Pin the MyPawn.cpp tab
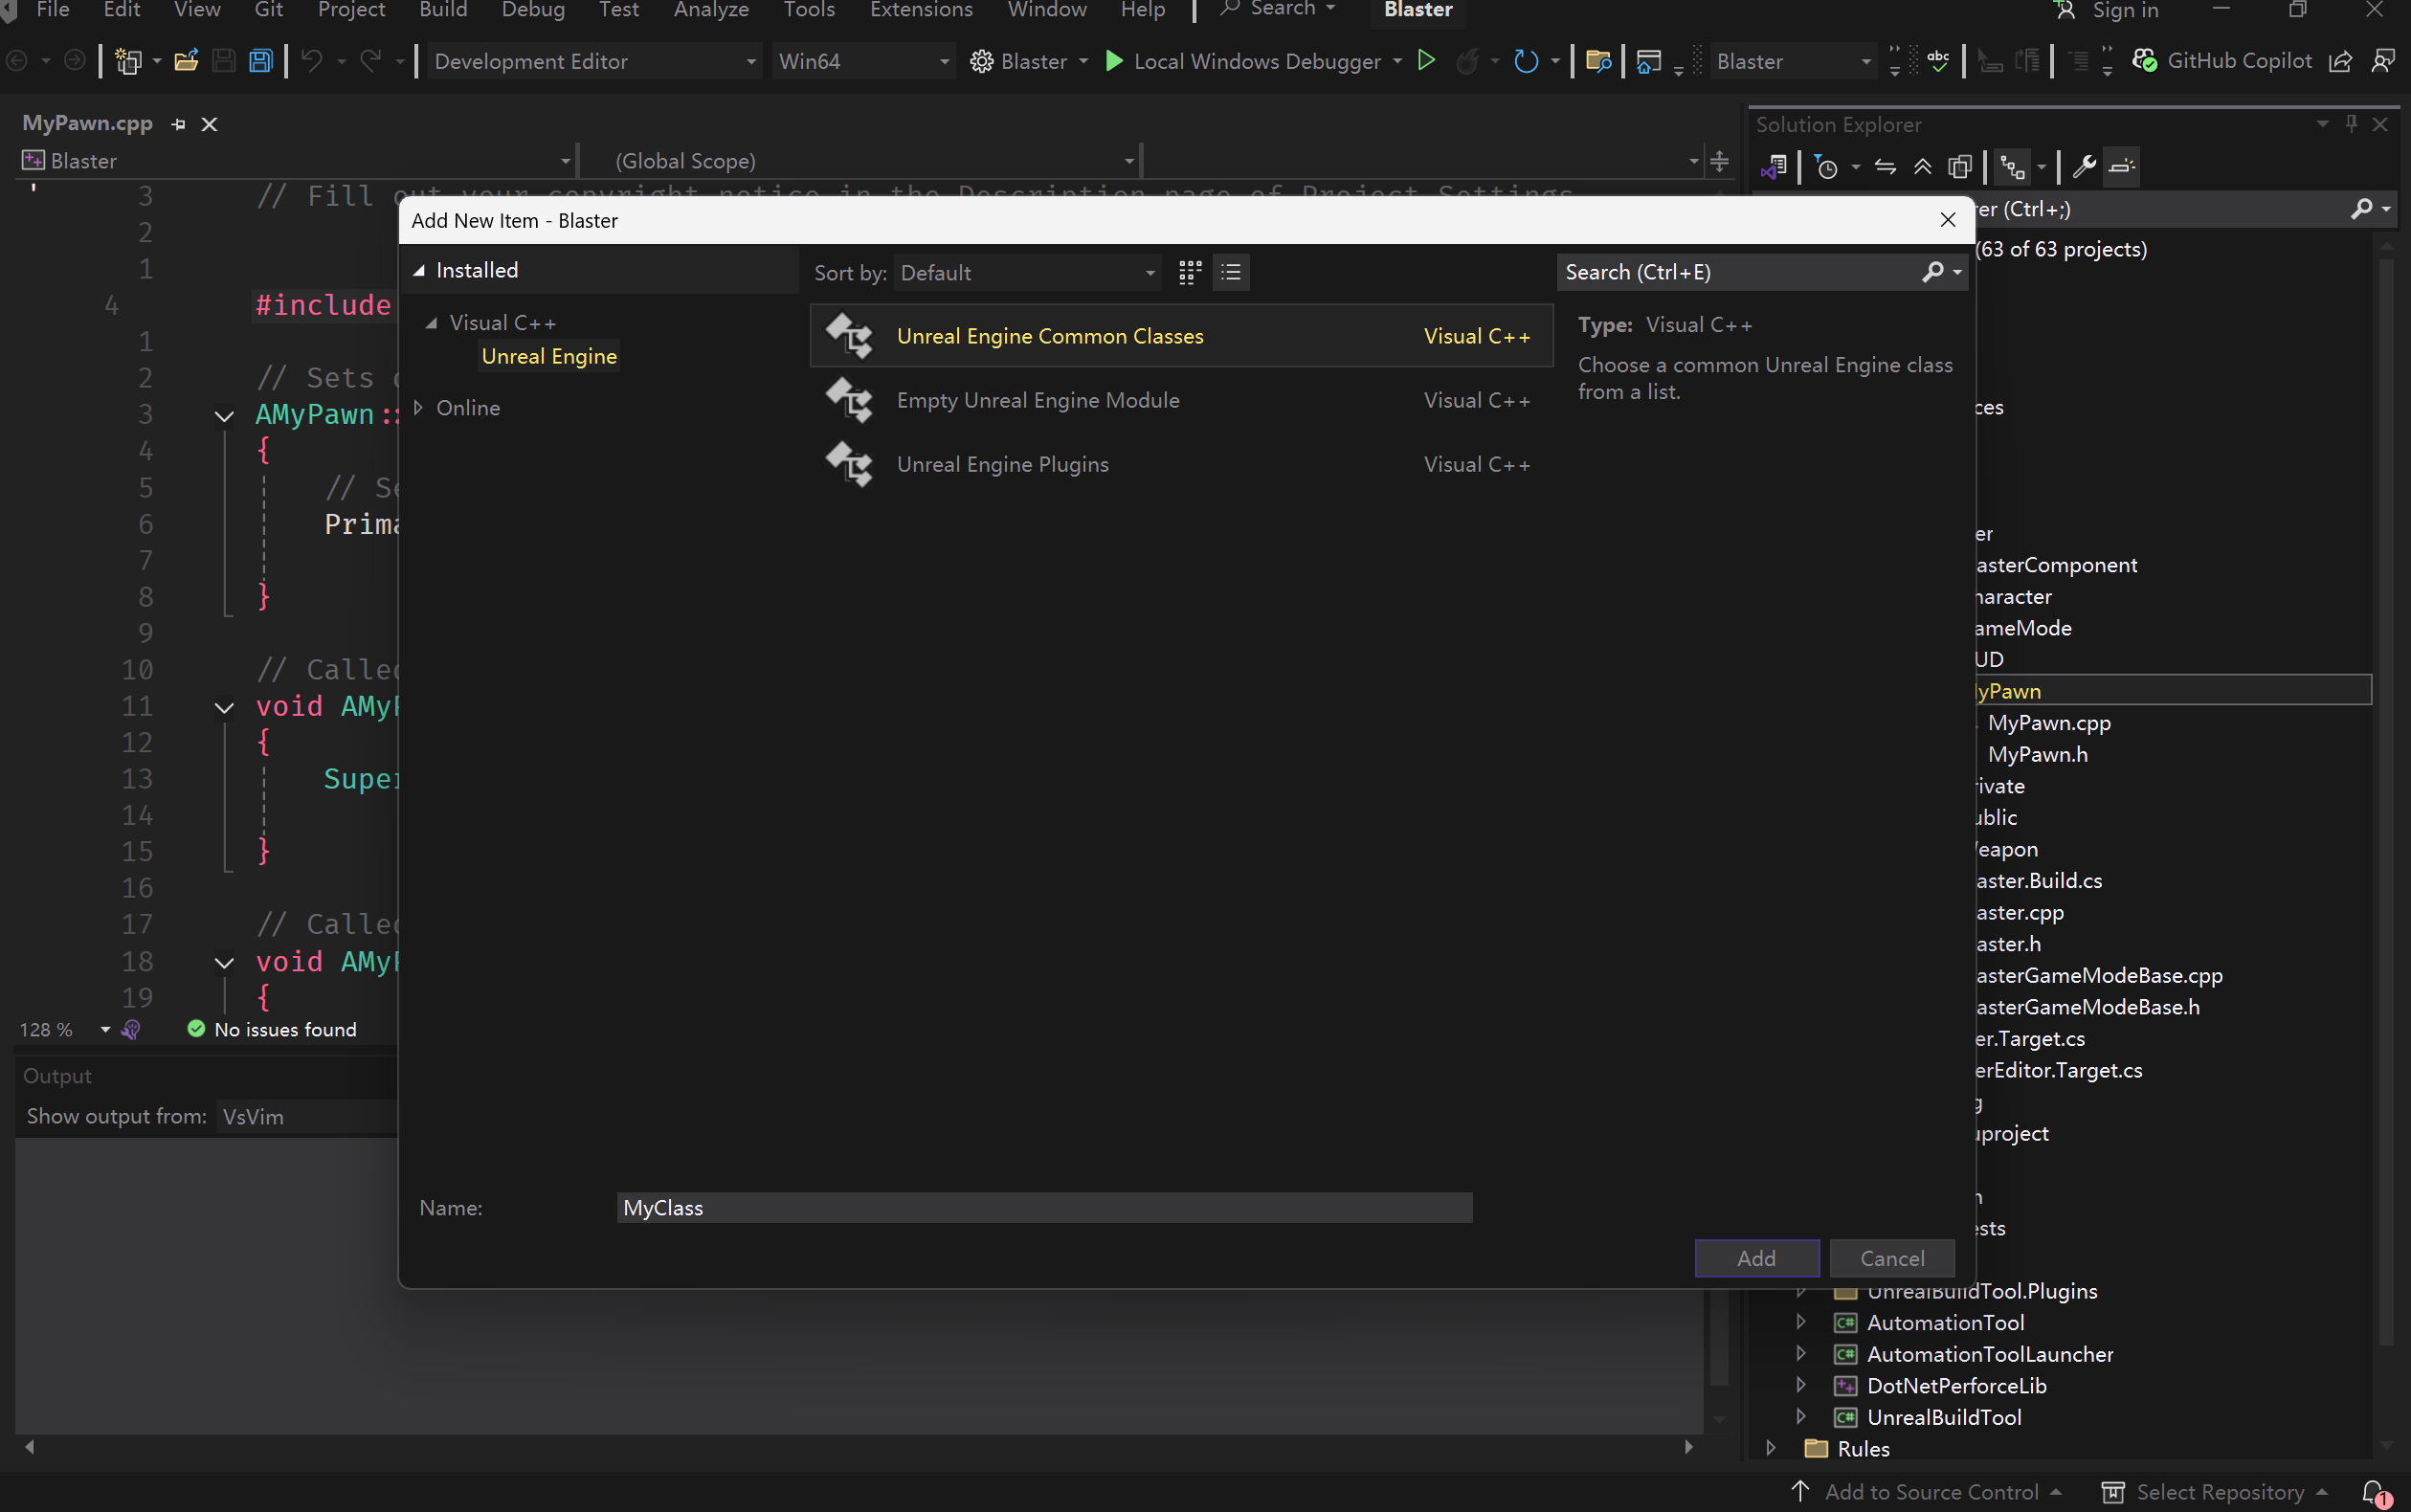This screenshot has width=2411, height=1512. pos(179,124)
